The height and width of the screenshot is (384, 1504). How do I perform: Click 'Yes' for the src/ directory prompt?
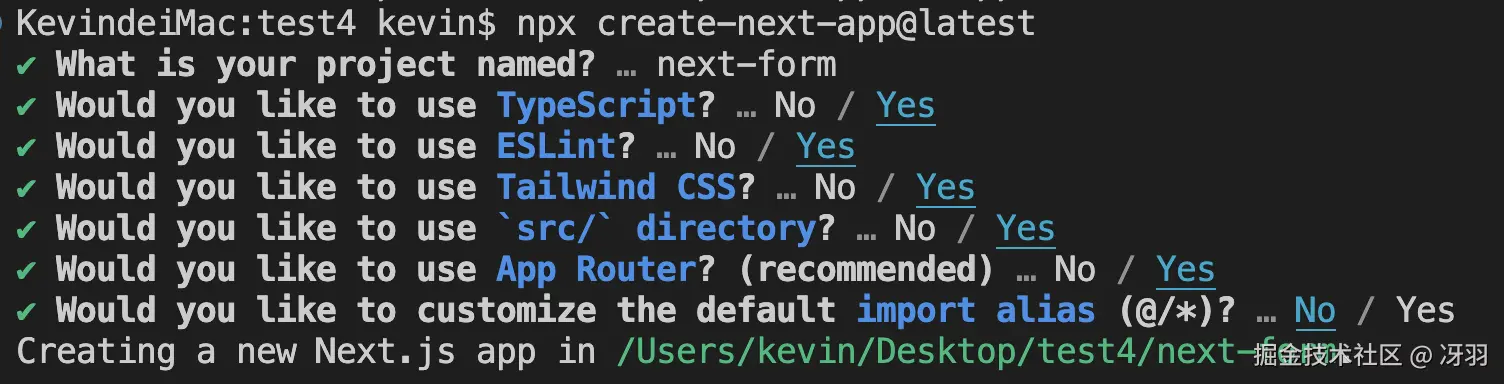(1025, 228)
